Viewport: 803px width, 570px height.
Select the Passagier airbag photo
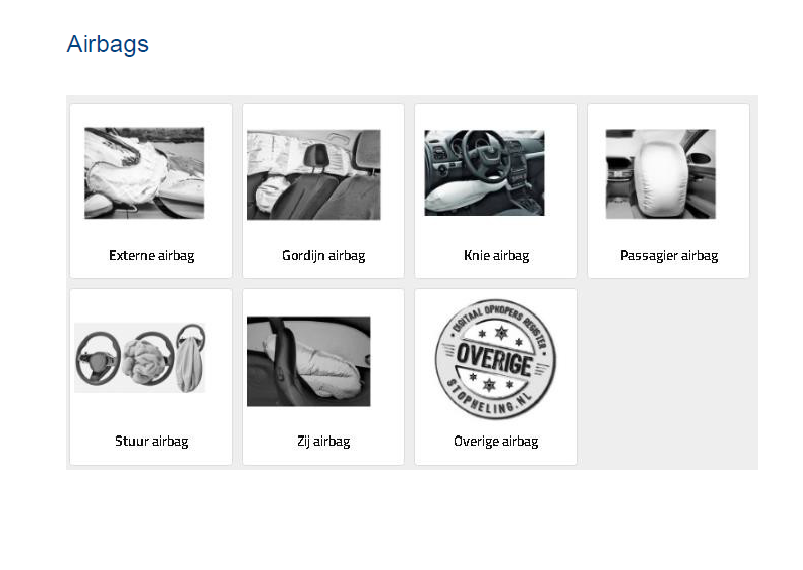point(661,174)
